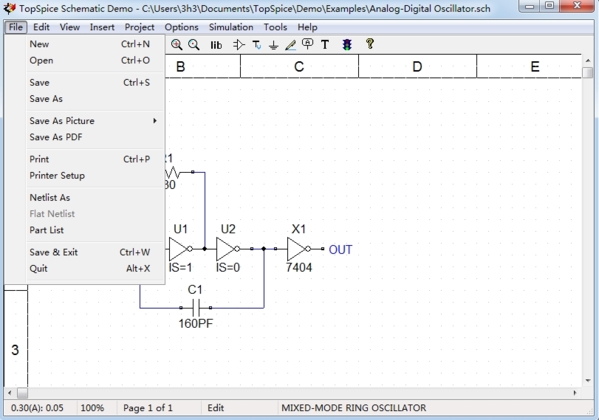Select the ground symbol tool
This screenshot has height=420, width=599.
273,45
